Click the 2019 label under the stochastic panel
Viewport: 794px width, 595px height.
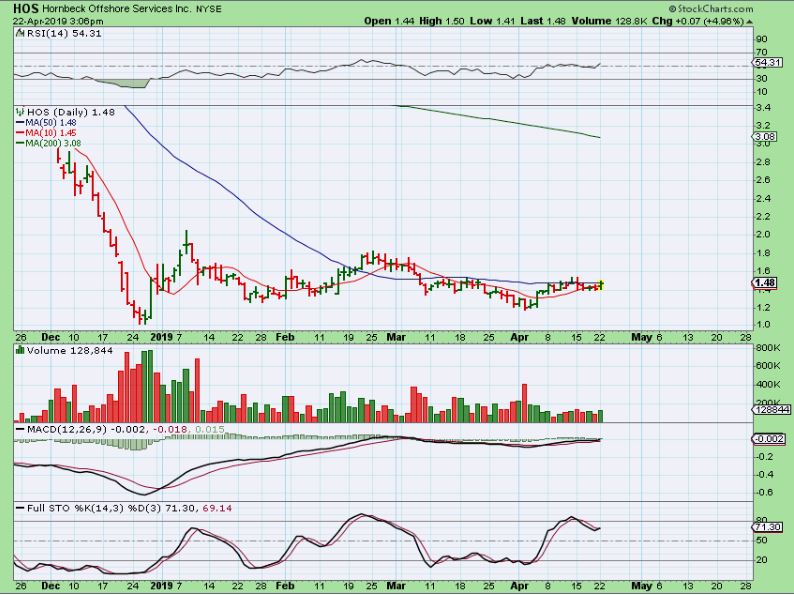pos(162,586)
